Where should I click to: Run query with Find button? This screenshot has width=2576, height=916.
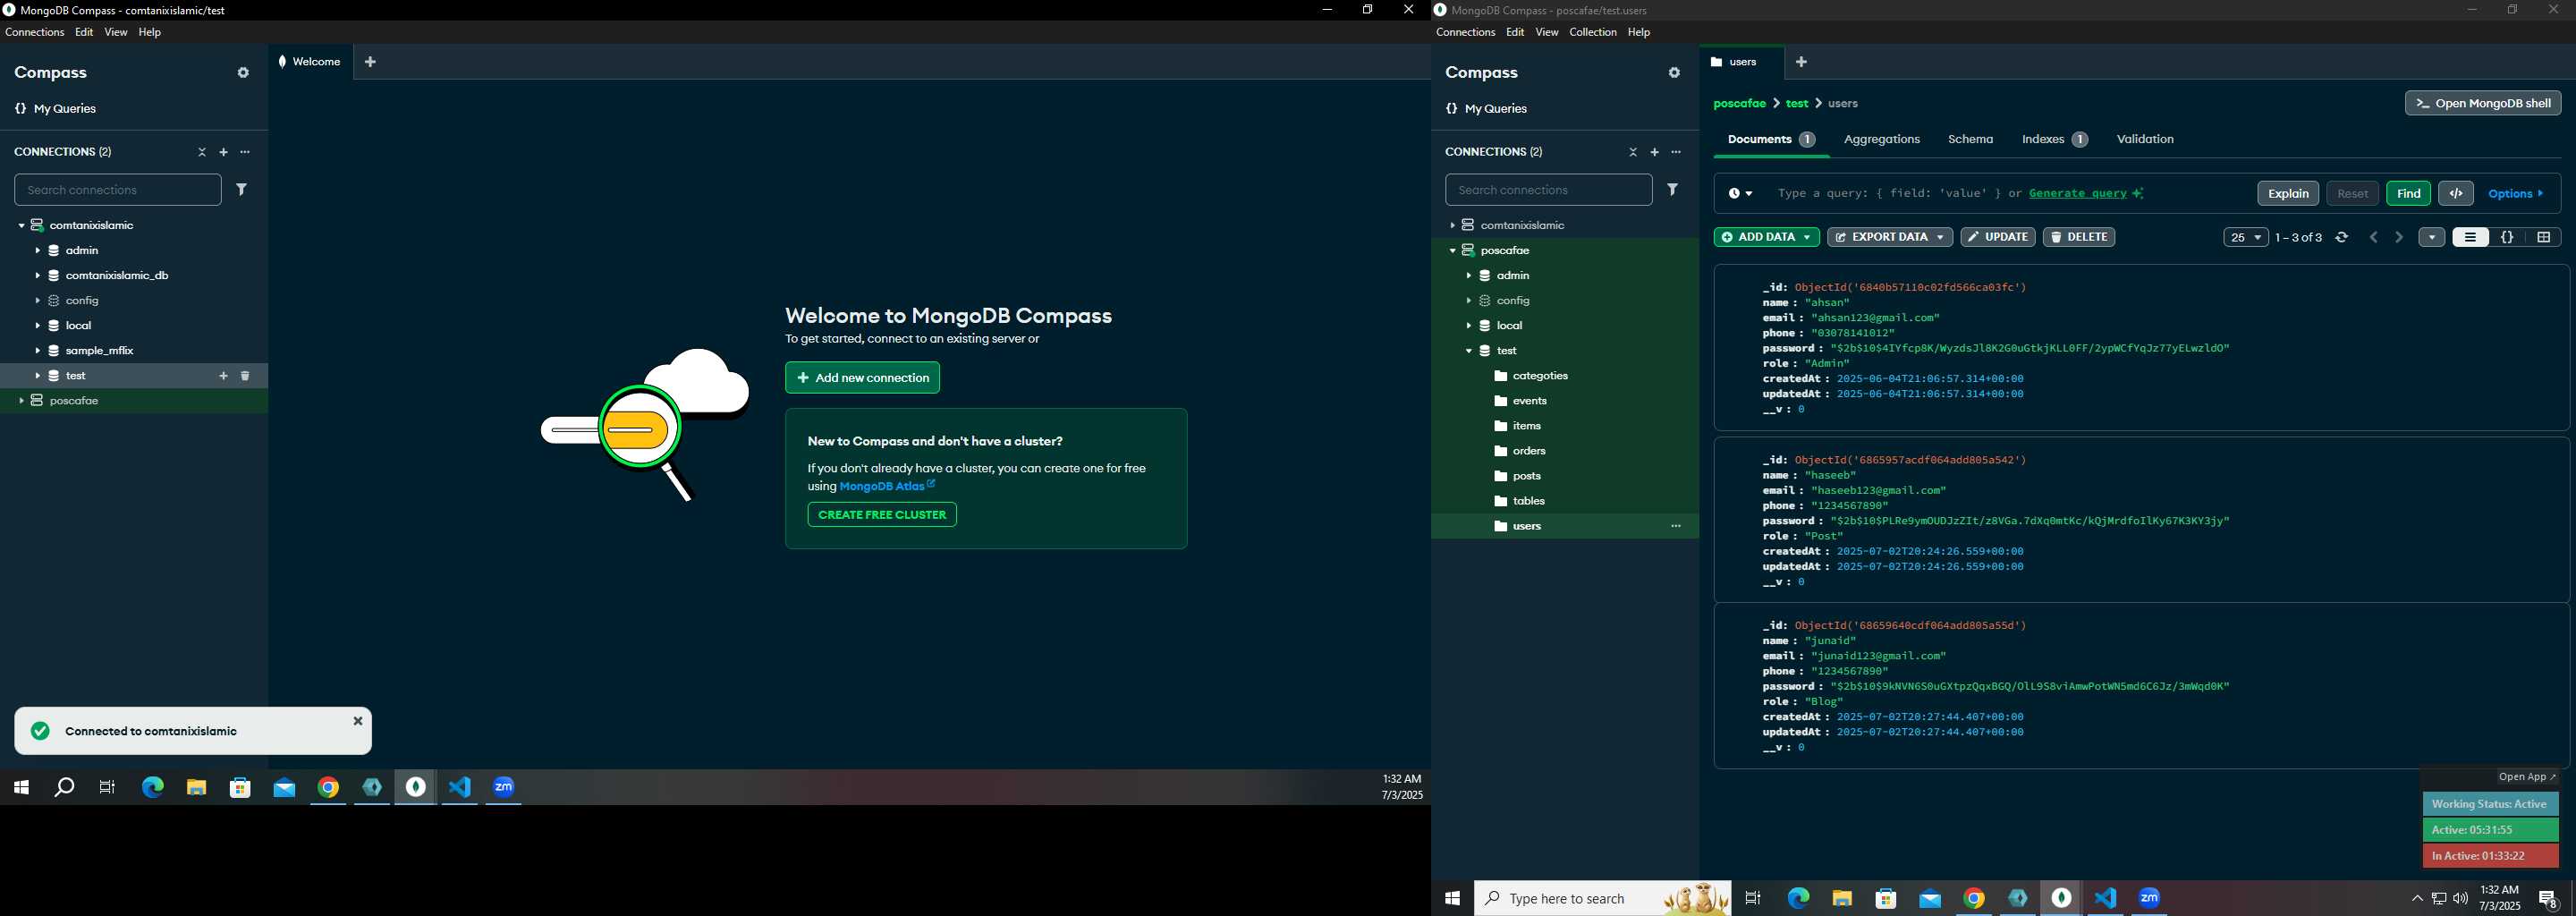(2408, 193)
